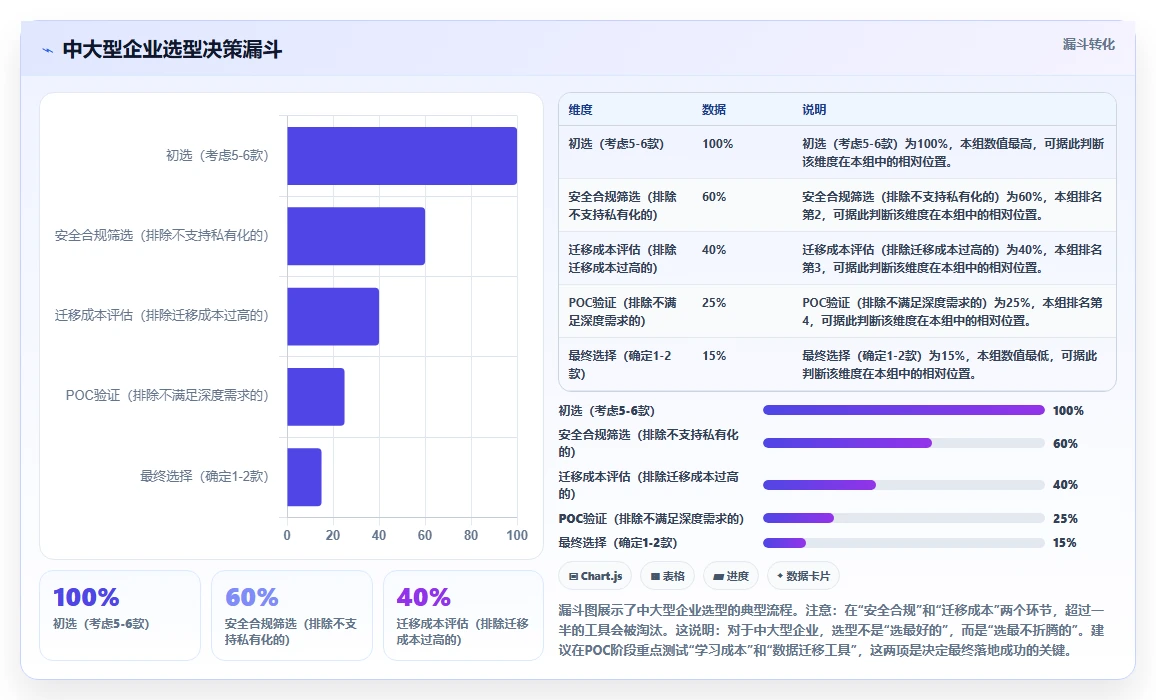Click the funnel icon beside the panel title

(48, 51)
